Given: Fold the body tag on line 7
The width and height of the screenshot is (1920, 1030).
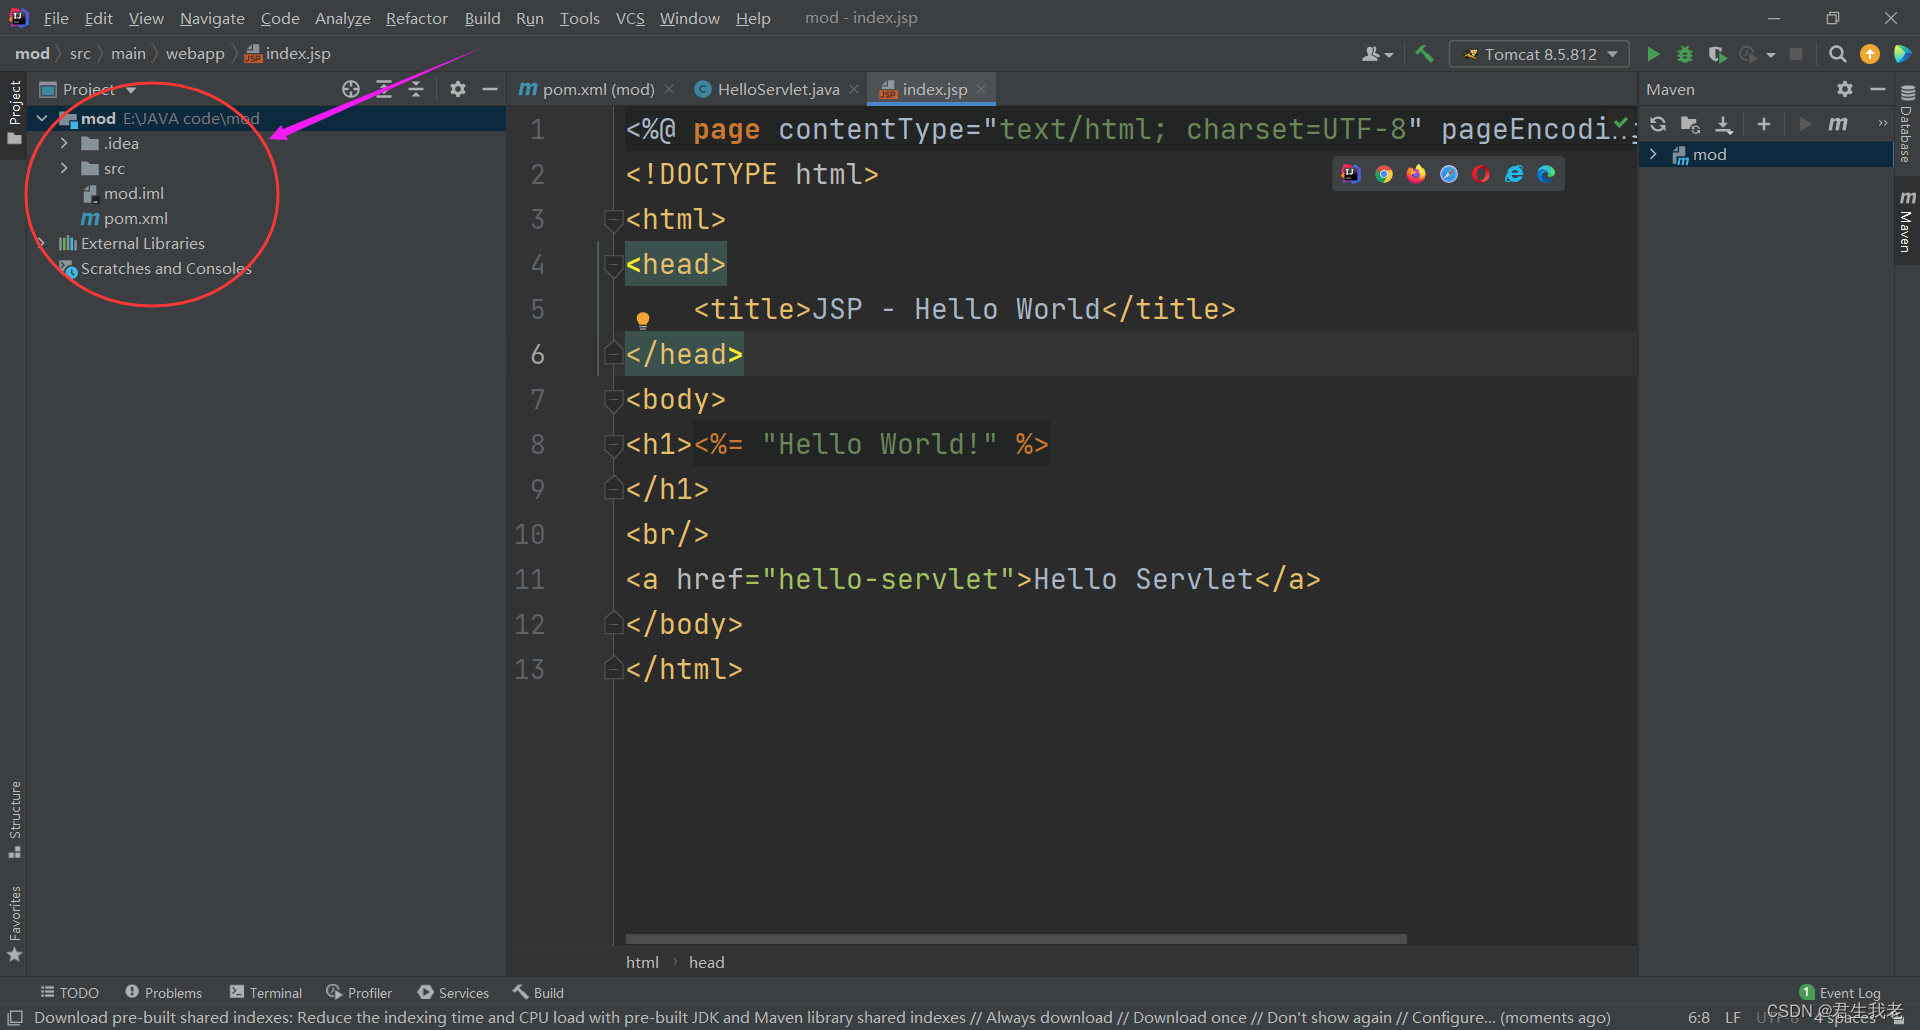Looking at the screenshot, I should click(x=613, y=399).
